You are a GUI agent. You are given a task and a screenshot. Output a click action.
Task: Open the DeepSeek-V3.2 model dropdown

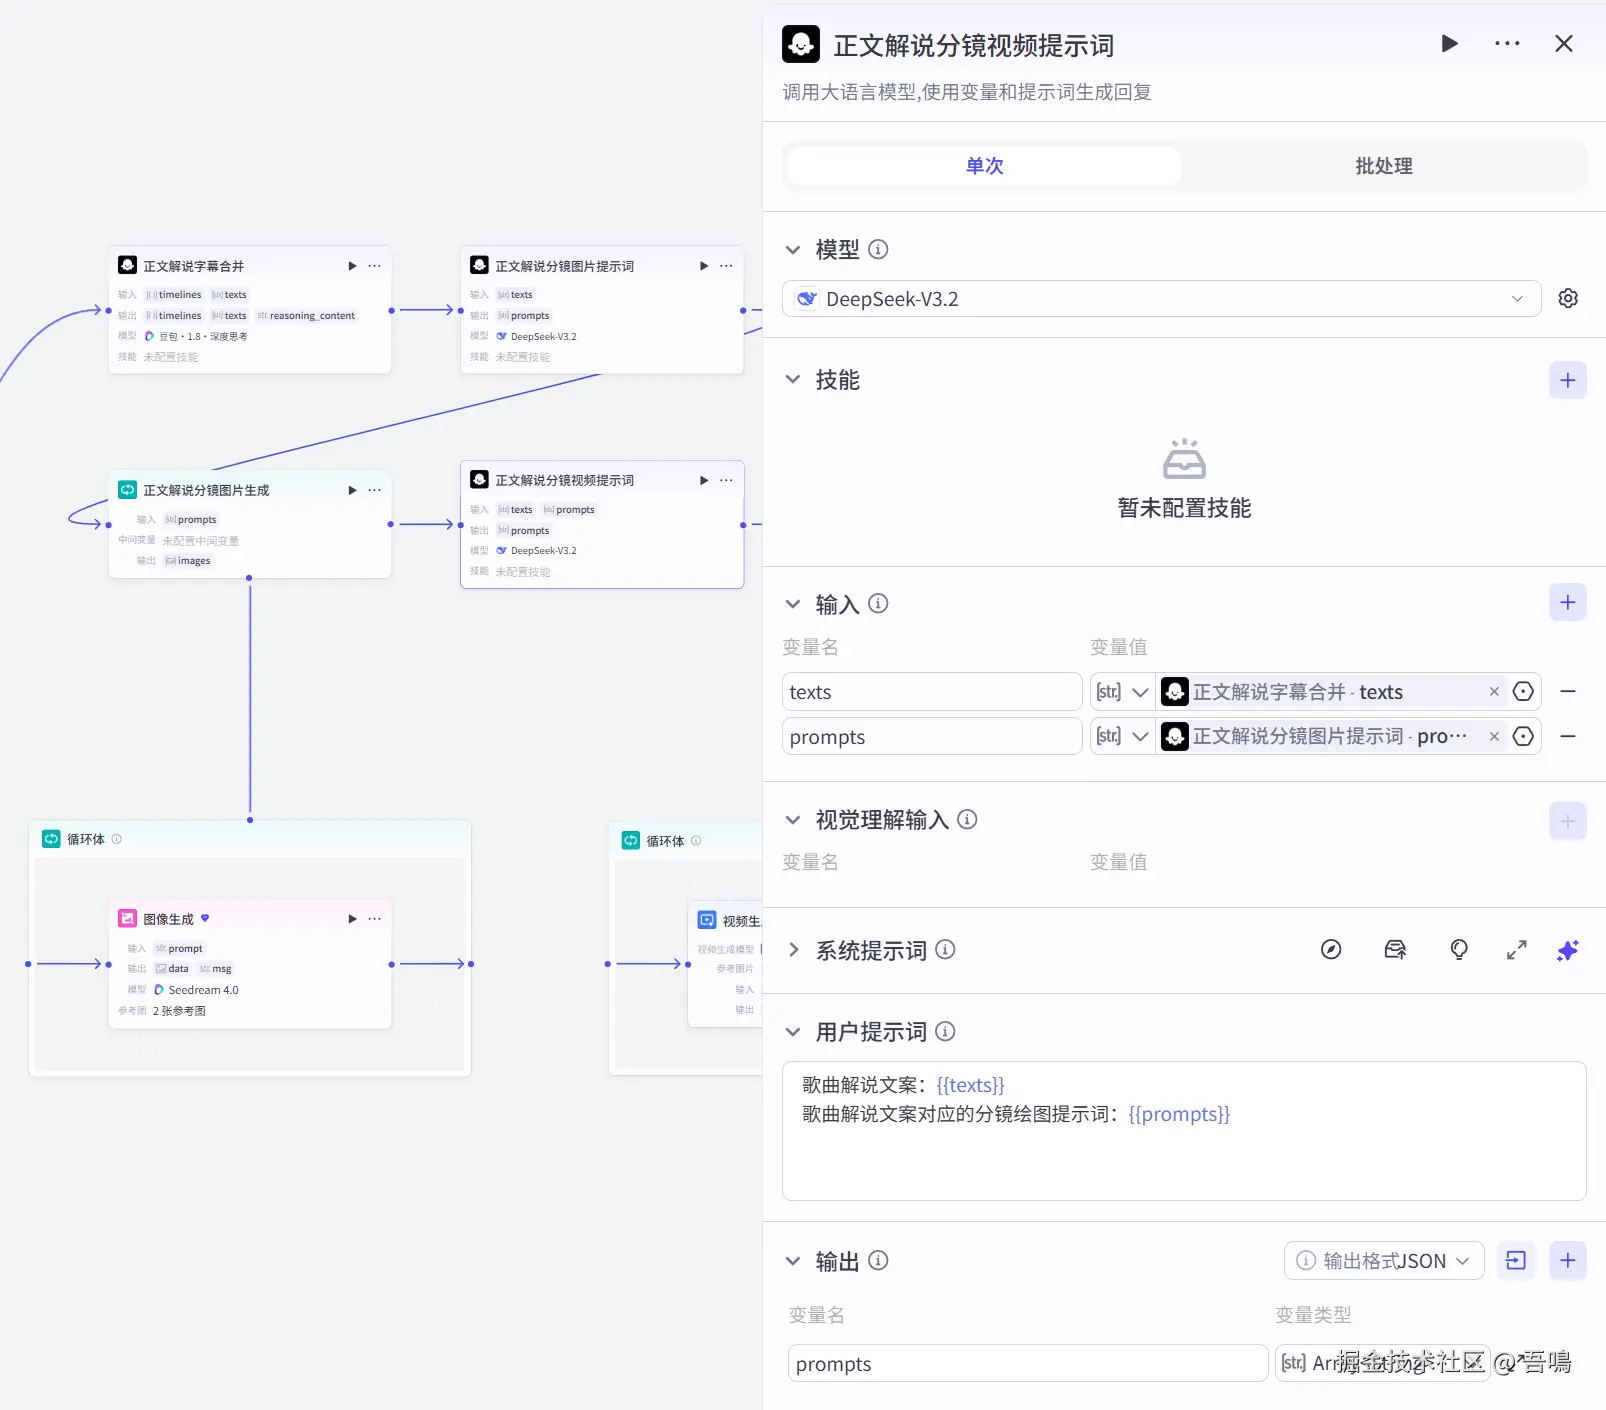[1162, 299]
